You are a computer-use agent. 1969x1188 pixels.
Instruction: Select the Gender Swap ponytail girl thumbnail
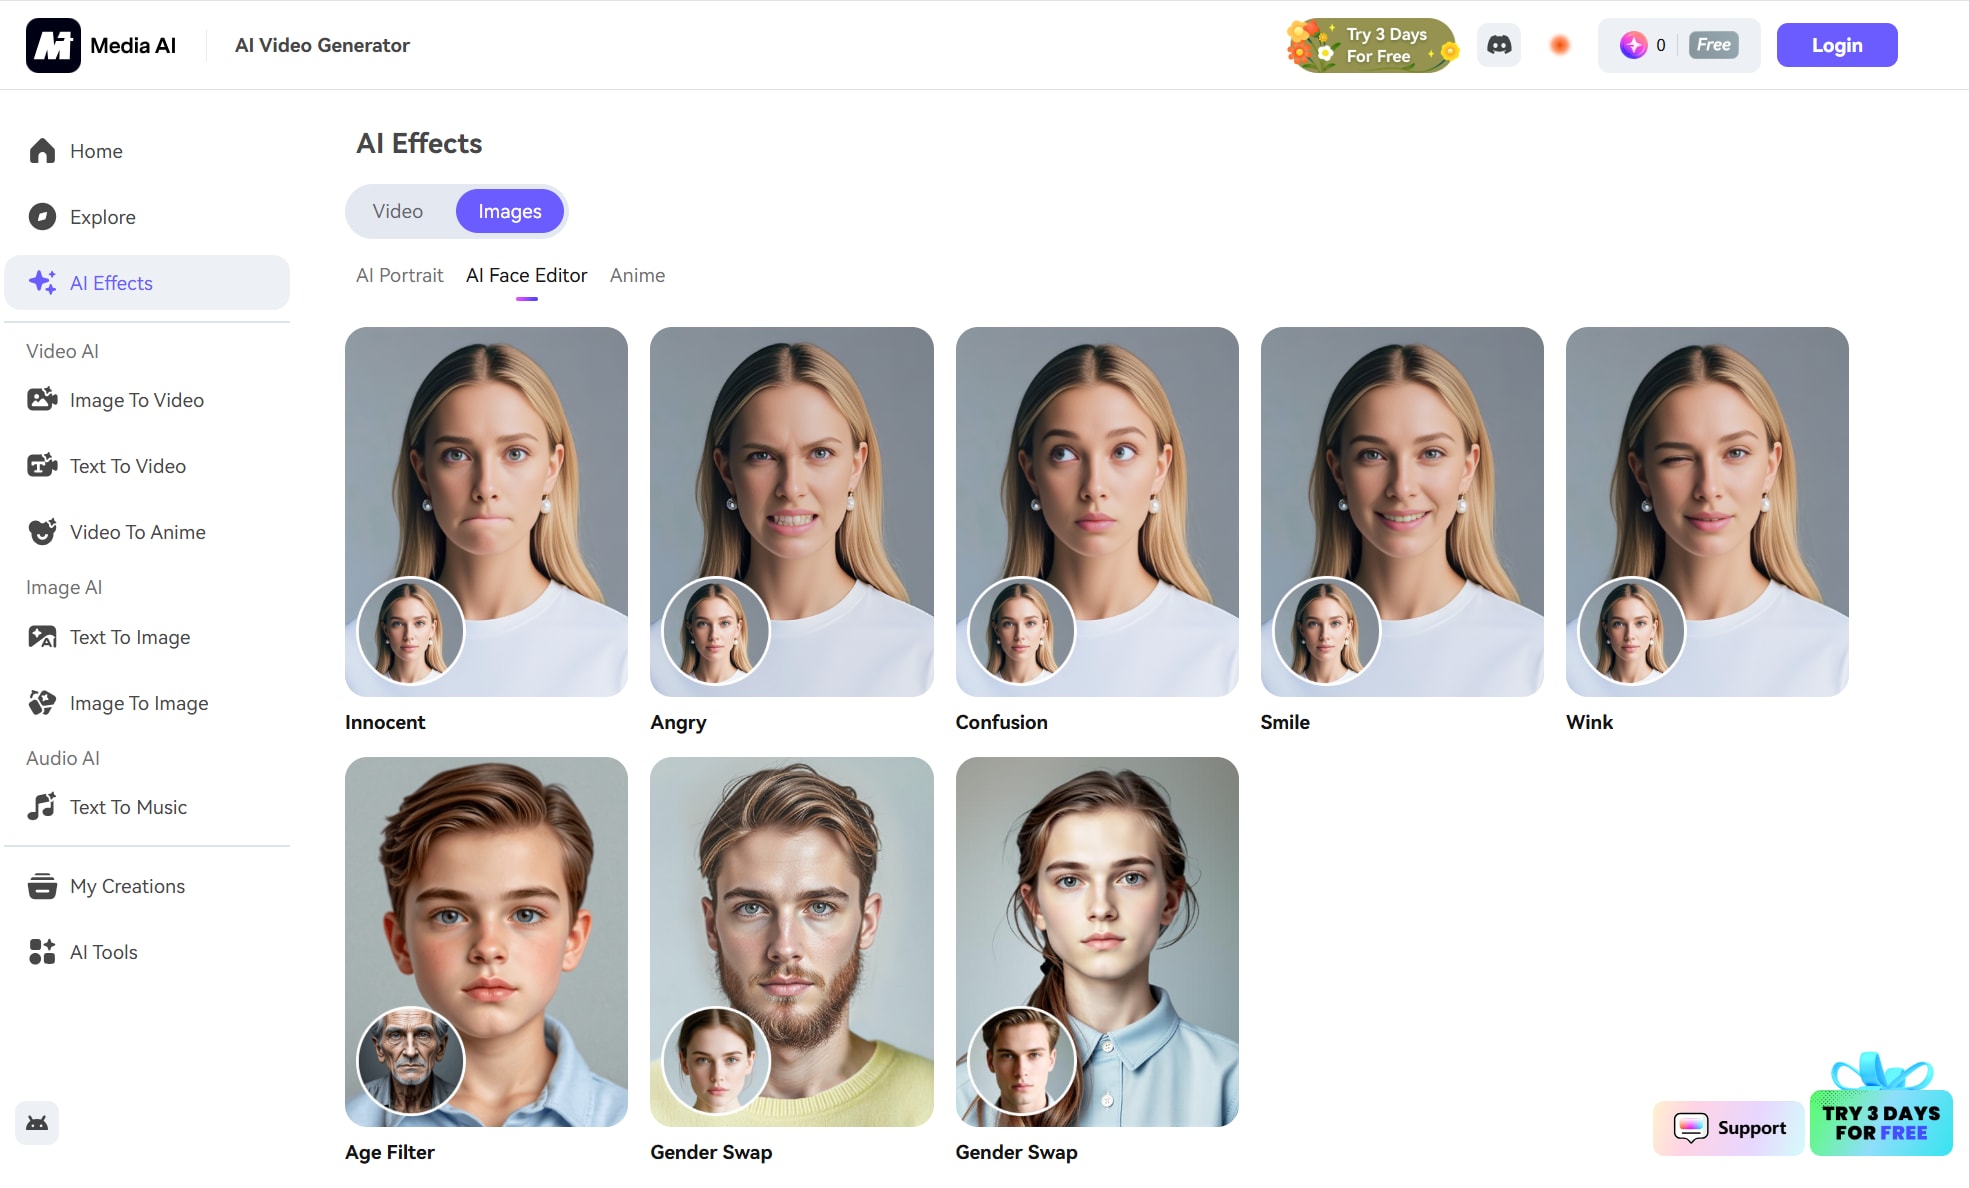click(1097, 942)
